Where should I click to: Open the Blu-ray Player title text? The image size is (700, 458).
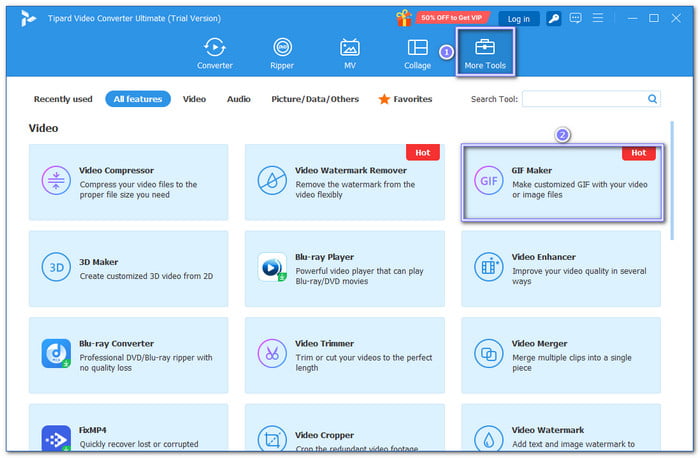(x=325, y=257)
